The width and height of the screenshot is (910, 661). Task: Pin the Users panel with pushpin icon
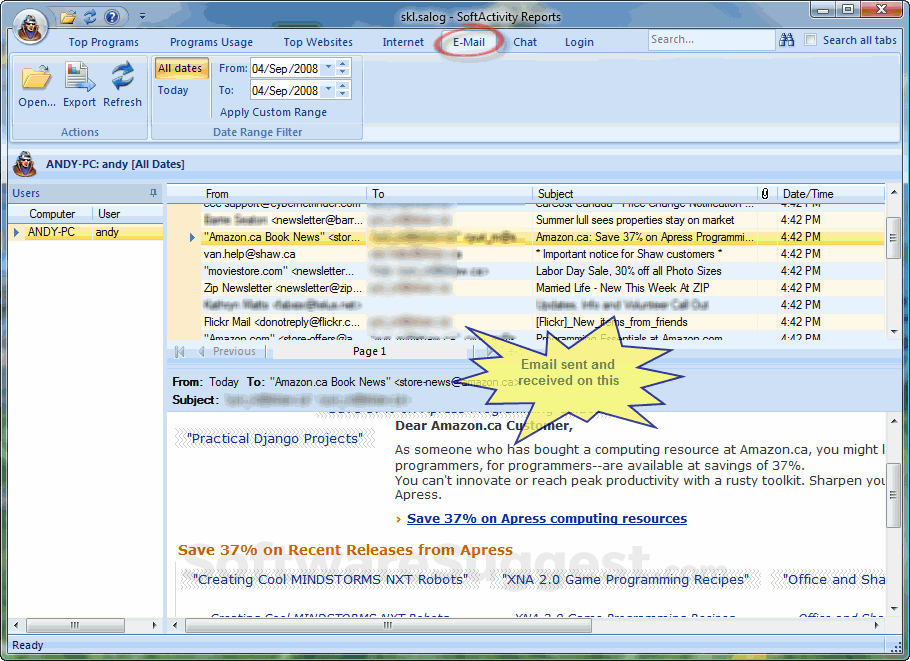pos(153,193)
